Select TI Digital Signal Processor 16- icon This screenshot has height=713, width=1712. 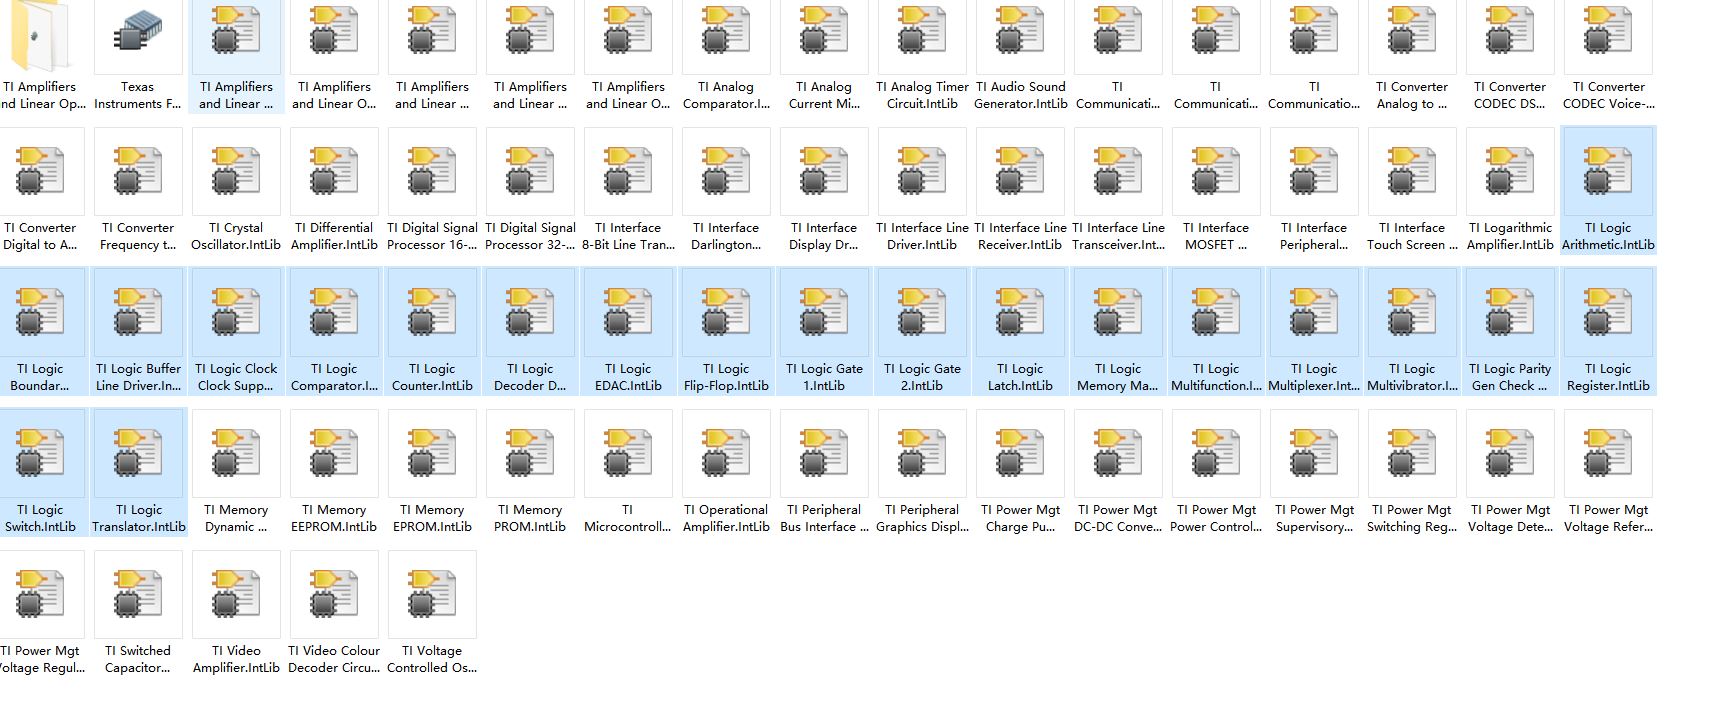pos(432,171)
